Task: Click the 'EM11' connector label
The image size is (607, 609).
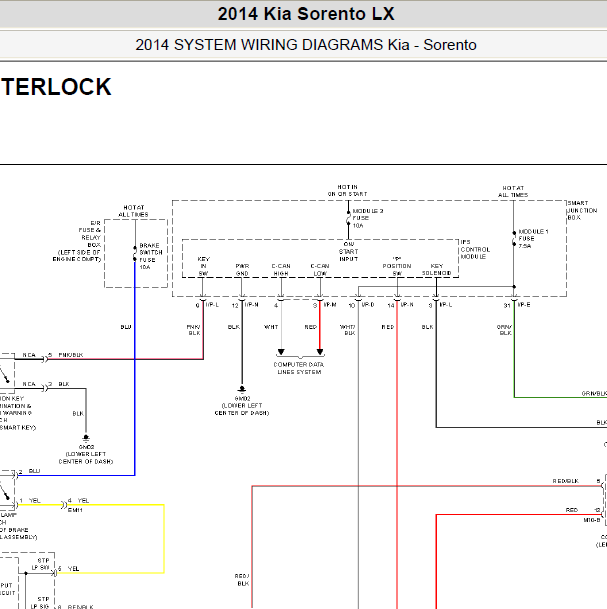Action: click(75, 510)
